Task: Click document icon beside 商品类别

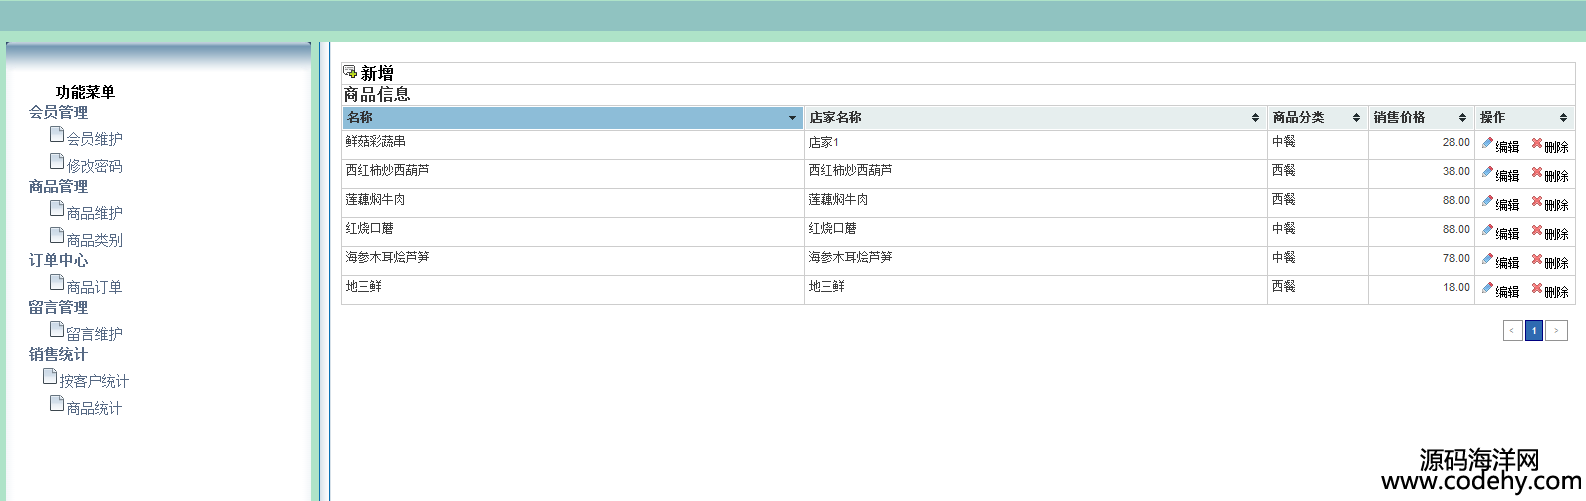Action: click(x=57, y=235)
